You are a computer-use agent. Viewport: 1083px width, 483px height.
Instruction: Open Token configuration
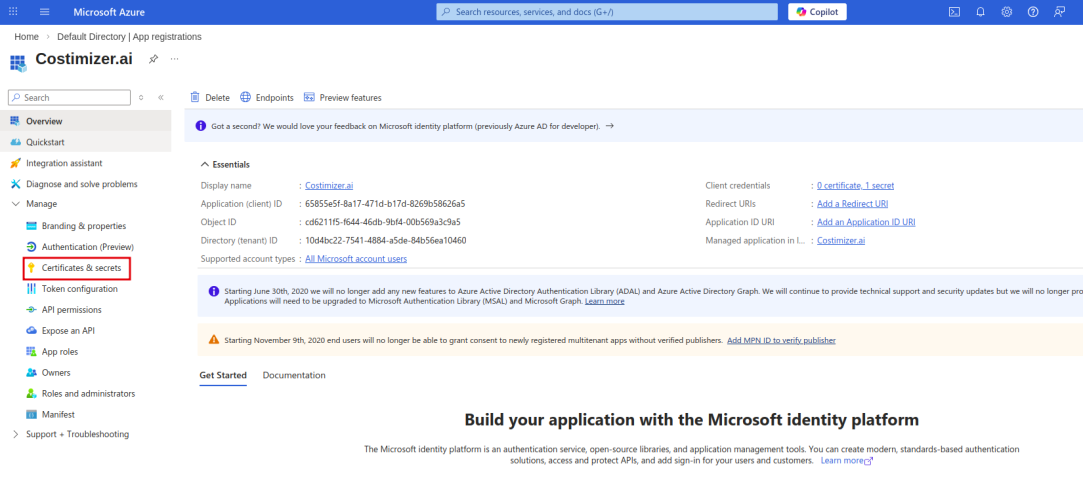tap(79, 289)
